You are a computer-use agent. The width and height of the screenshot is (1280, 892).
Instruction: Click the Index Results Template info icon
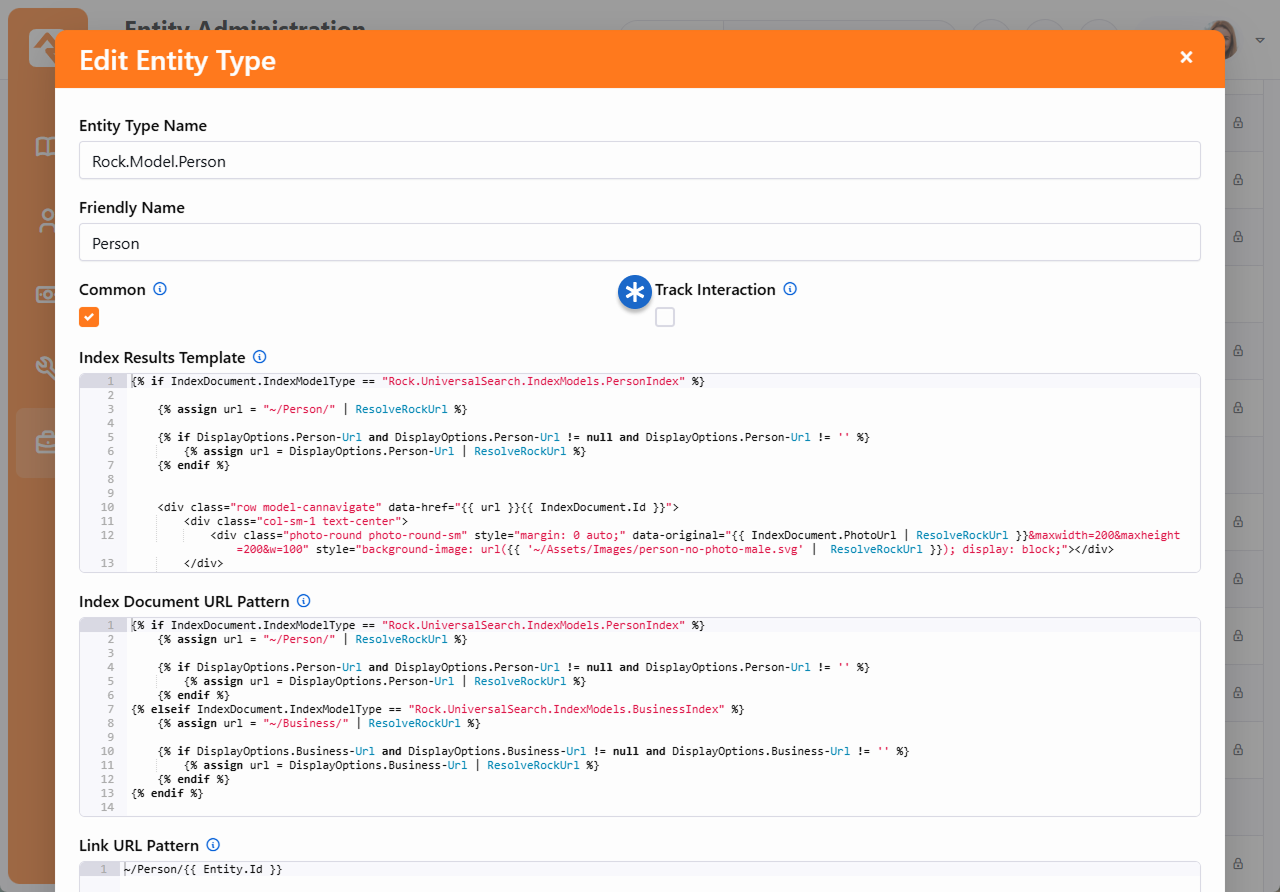pos(260,357)
